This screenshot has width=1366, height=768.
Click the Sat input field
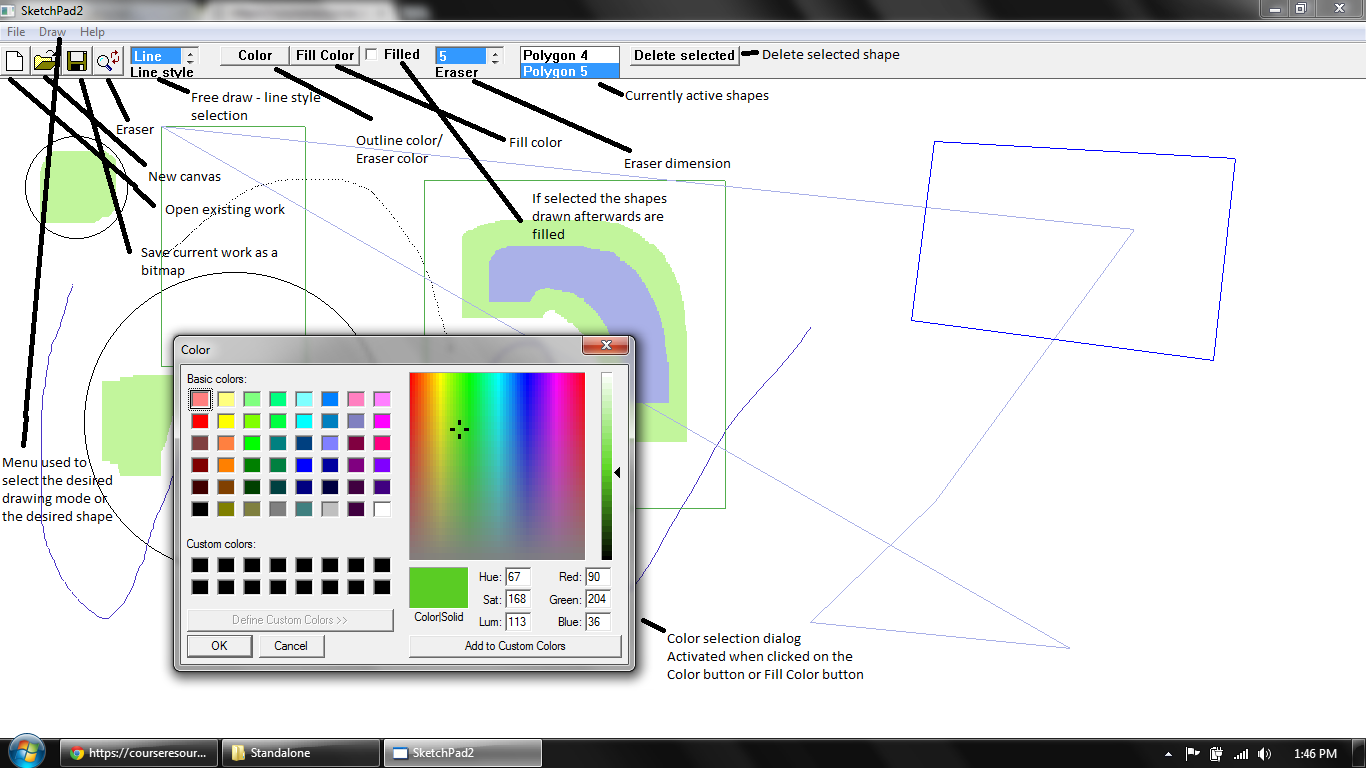[x=518, y=599]
